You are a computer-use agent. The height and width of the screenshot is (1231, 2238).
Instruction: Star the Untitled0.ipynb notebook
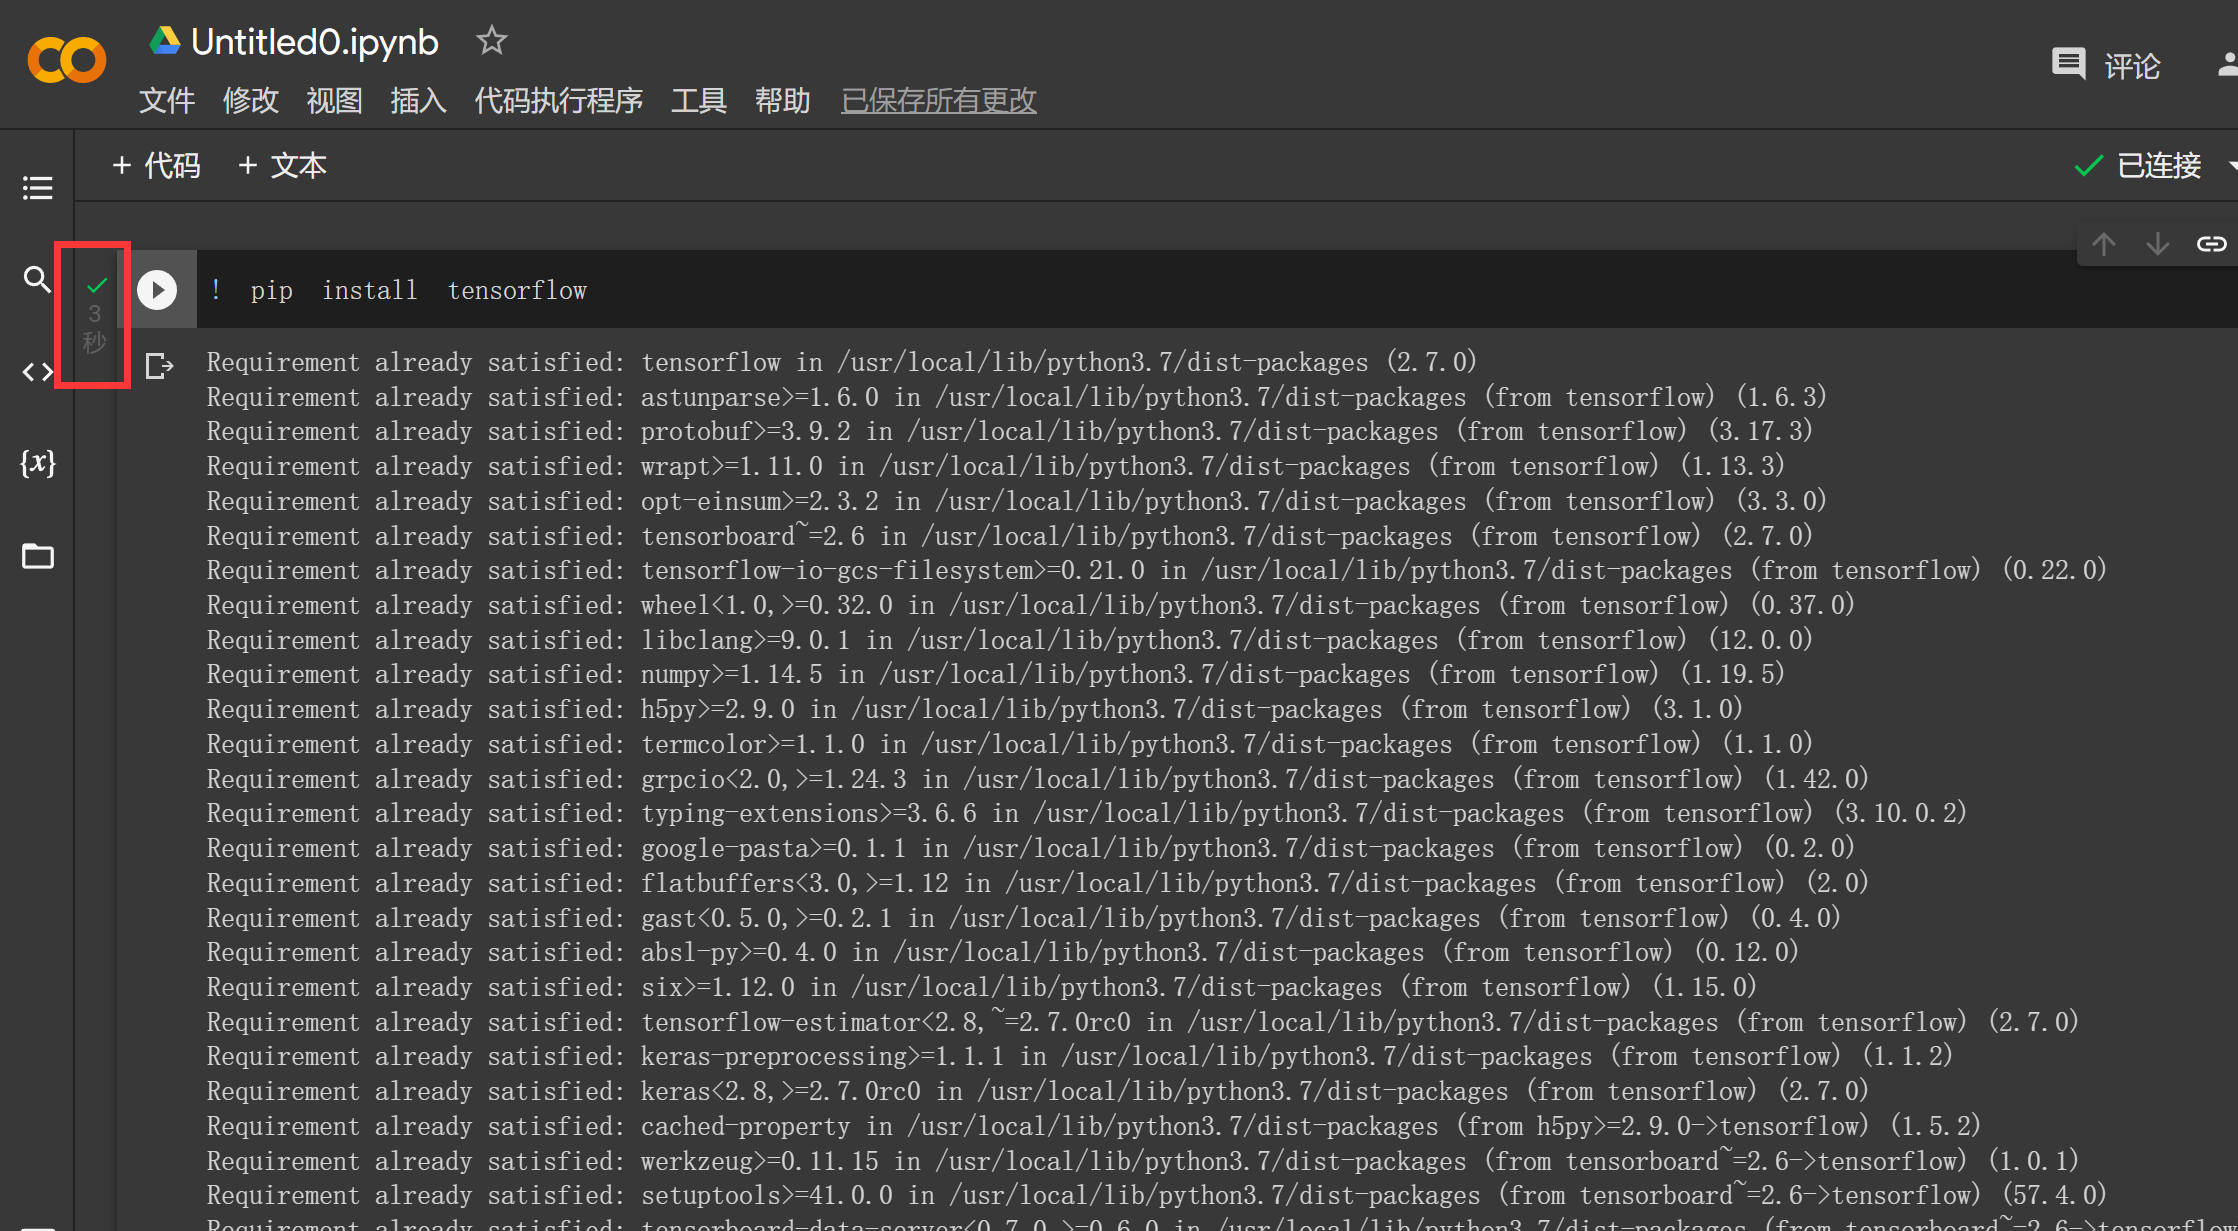(491, 41)
